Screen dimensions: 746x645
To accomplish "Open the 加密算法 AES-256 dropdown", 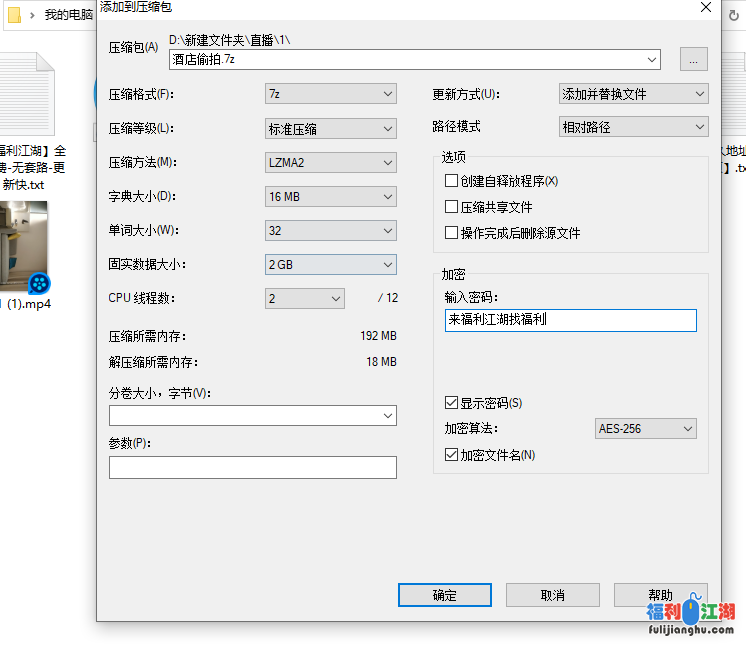I will coord(645,429).
